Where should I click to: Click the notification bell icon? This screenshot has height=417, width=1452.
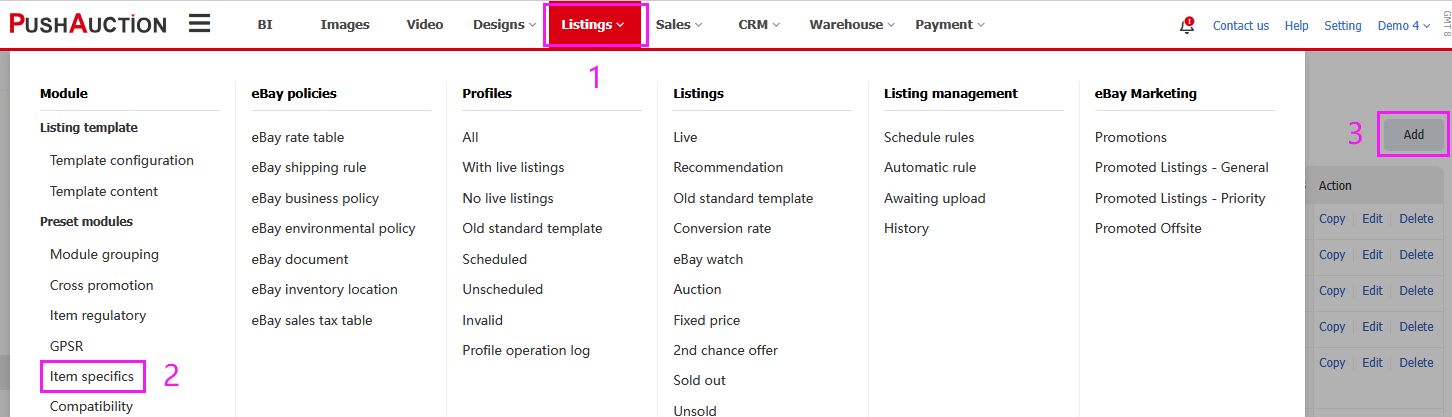[x=1187, y=26]
